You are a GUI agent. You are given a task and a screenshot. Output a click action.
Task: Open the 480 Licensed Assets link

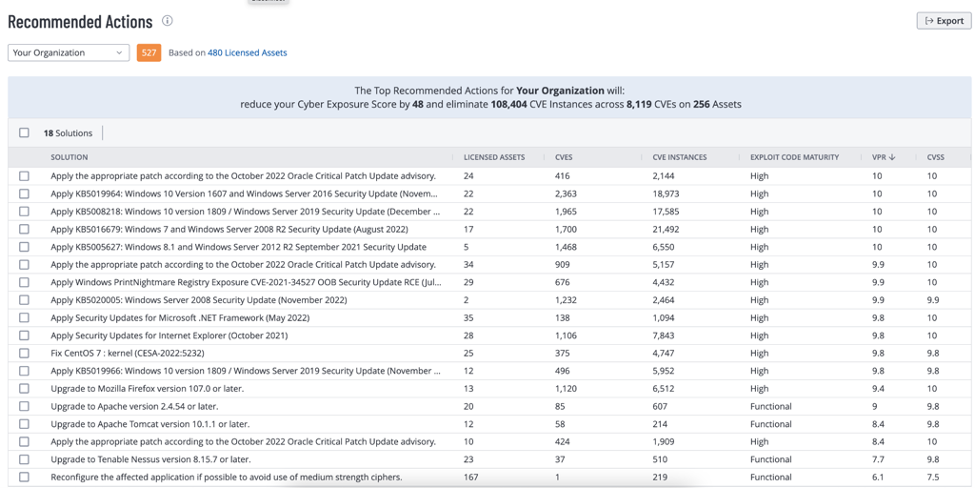pyautogui.click(x=247, y=53)
